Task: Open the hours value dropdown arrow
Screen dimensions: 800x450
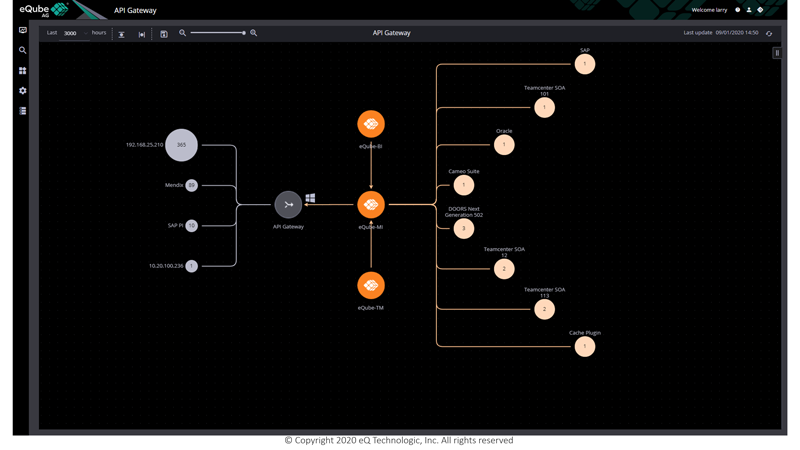Action: 86,33
